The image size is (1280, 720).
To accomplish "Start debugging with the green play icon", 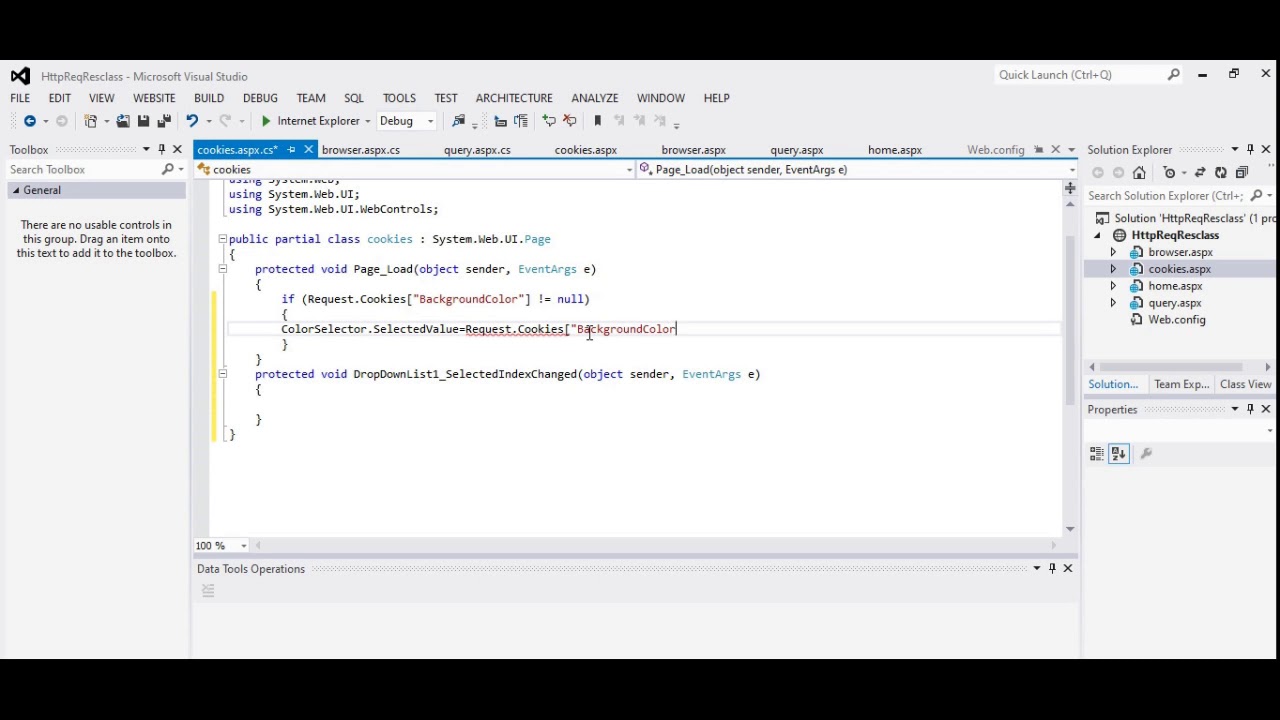I will (265, 121).
